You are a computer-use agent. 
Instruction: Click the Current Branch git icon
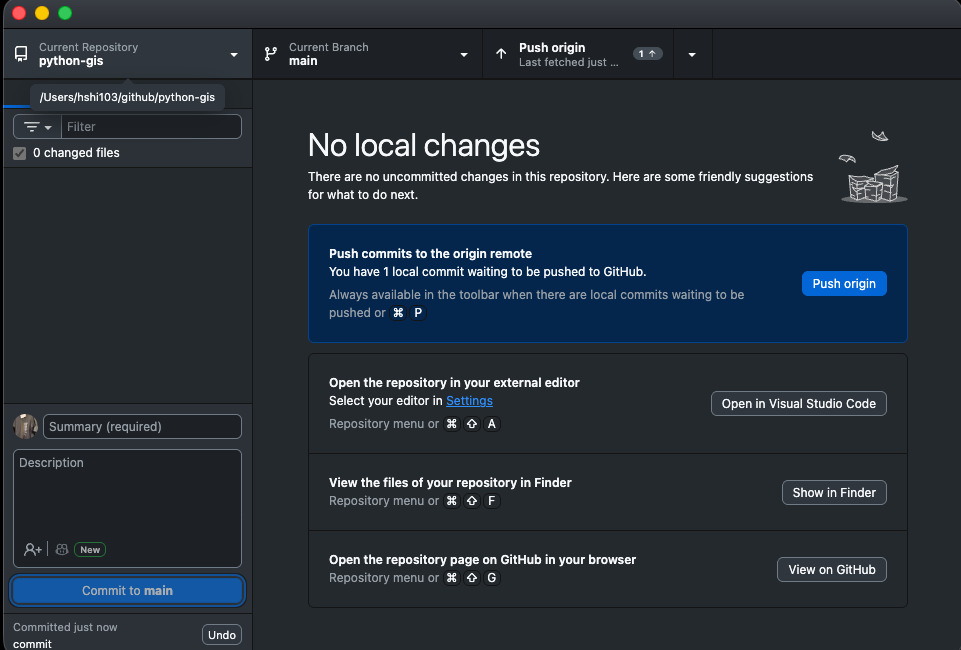pyautogui.click(x=271, y=54)
